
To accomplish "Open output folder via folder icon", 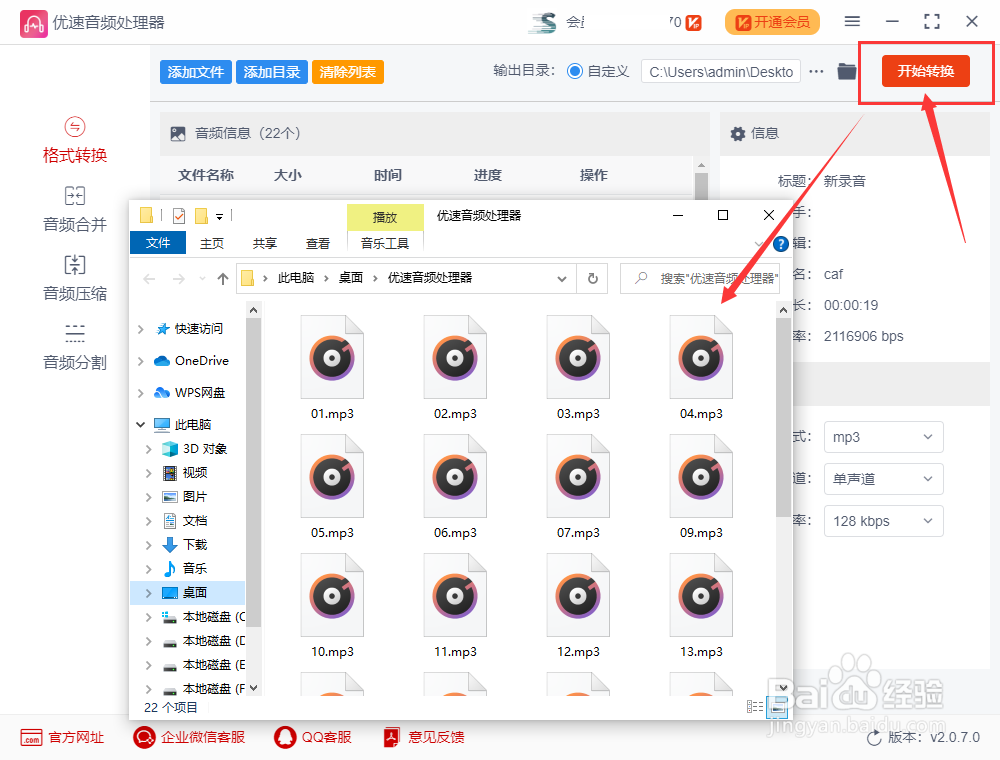I will (846, 71).
